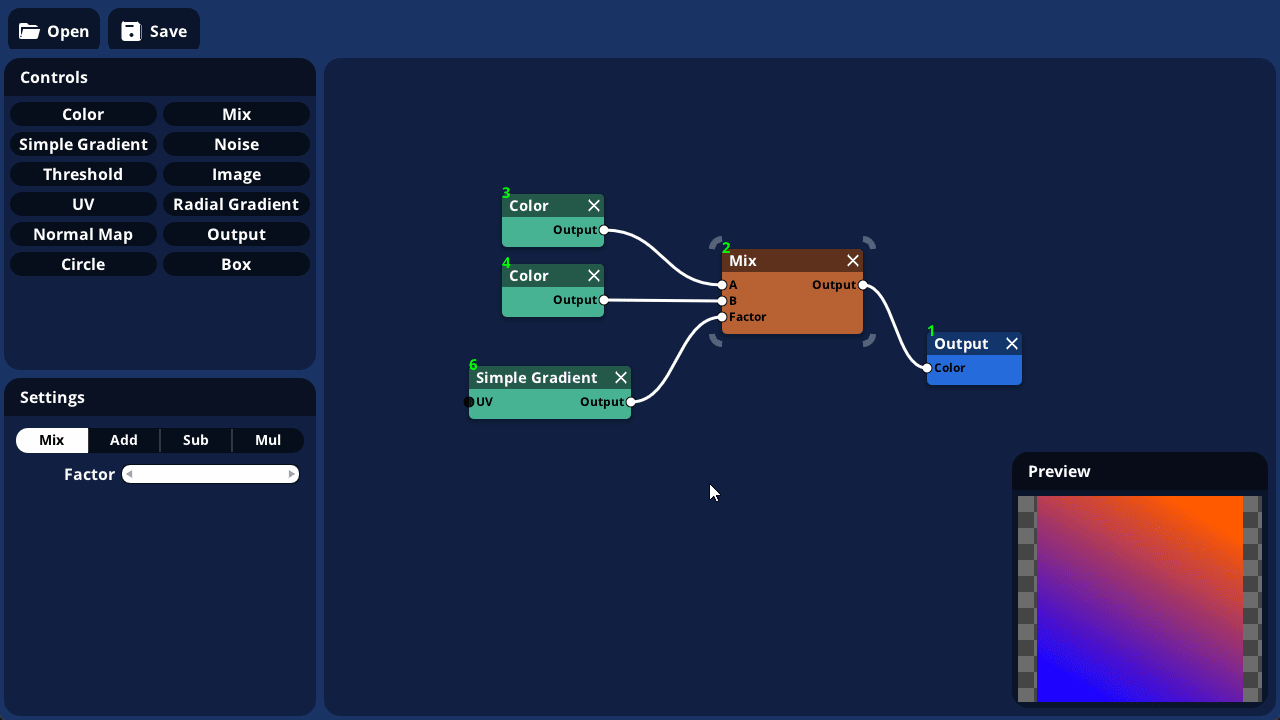Remove the Mix node with its X
Viewport: 1280px width, 720px height.
(853, 261)
